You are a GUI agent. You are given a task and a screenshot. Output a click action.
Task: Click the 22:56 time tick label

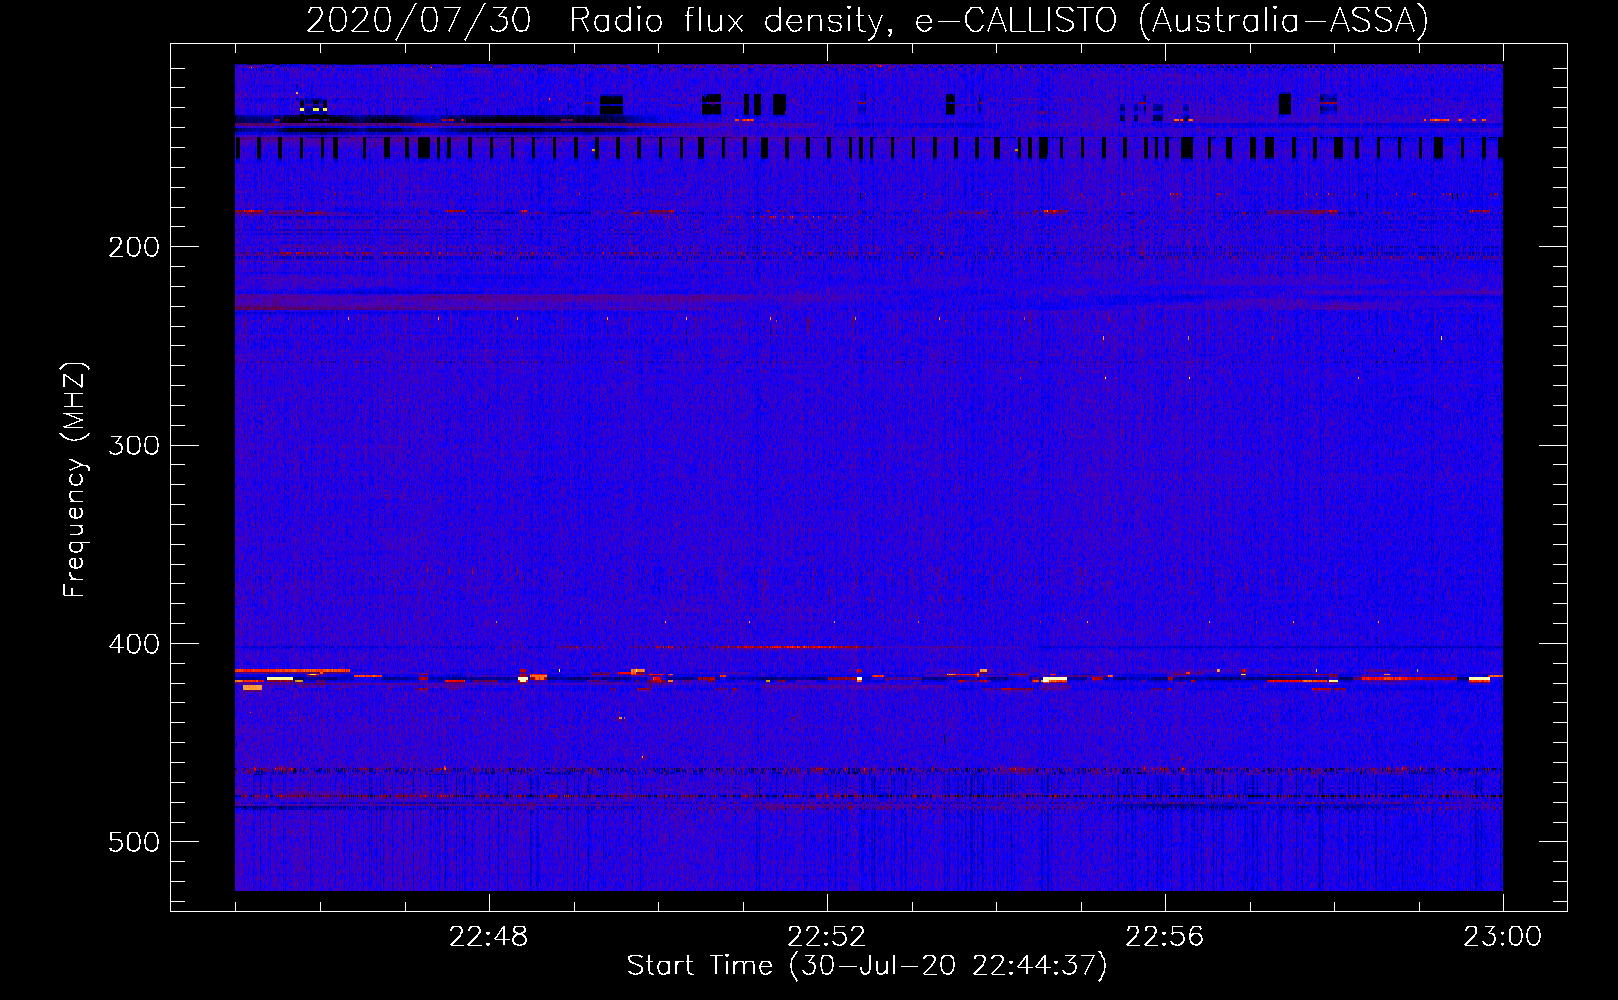click(1165, 937)
